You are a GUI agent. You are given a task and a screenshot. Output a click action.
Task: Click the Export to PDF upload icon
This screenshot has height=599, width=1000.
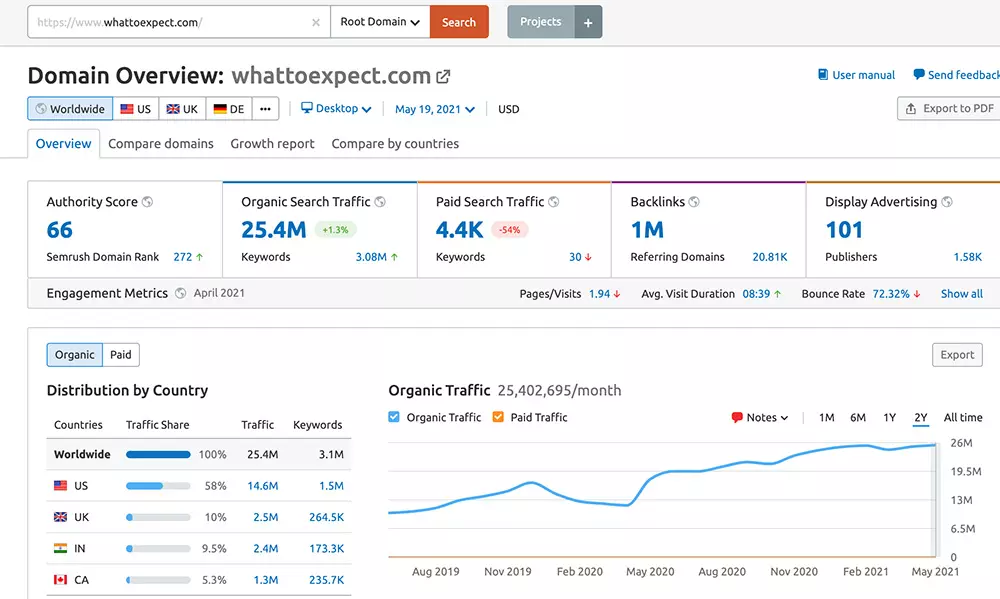(911, 108)
